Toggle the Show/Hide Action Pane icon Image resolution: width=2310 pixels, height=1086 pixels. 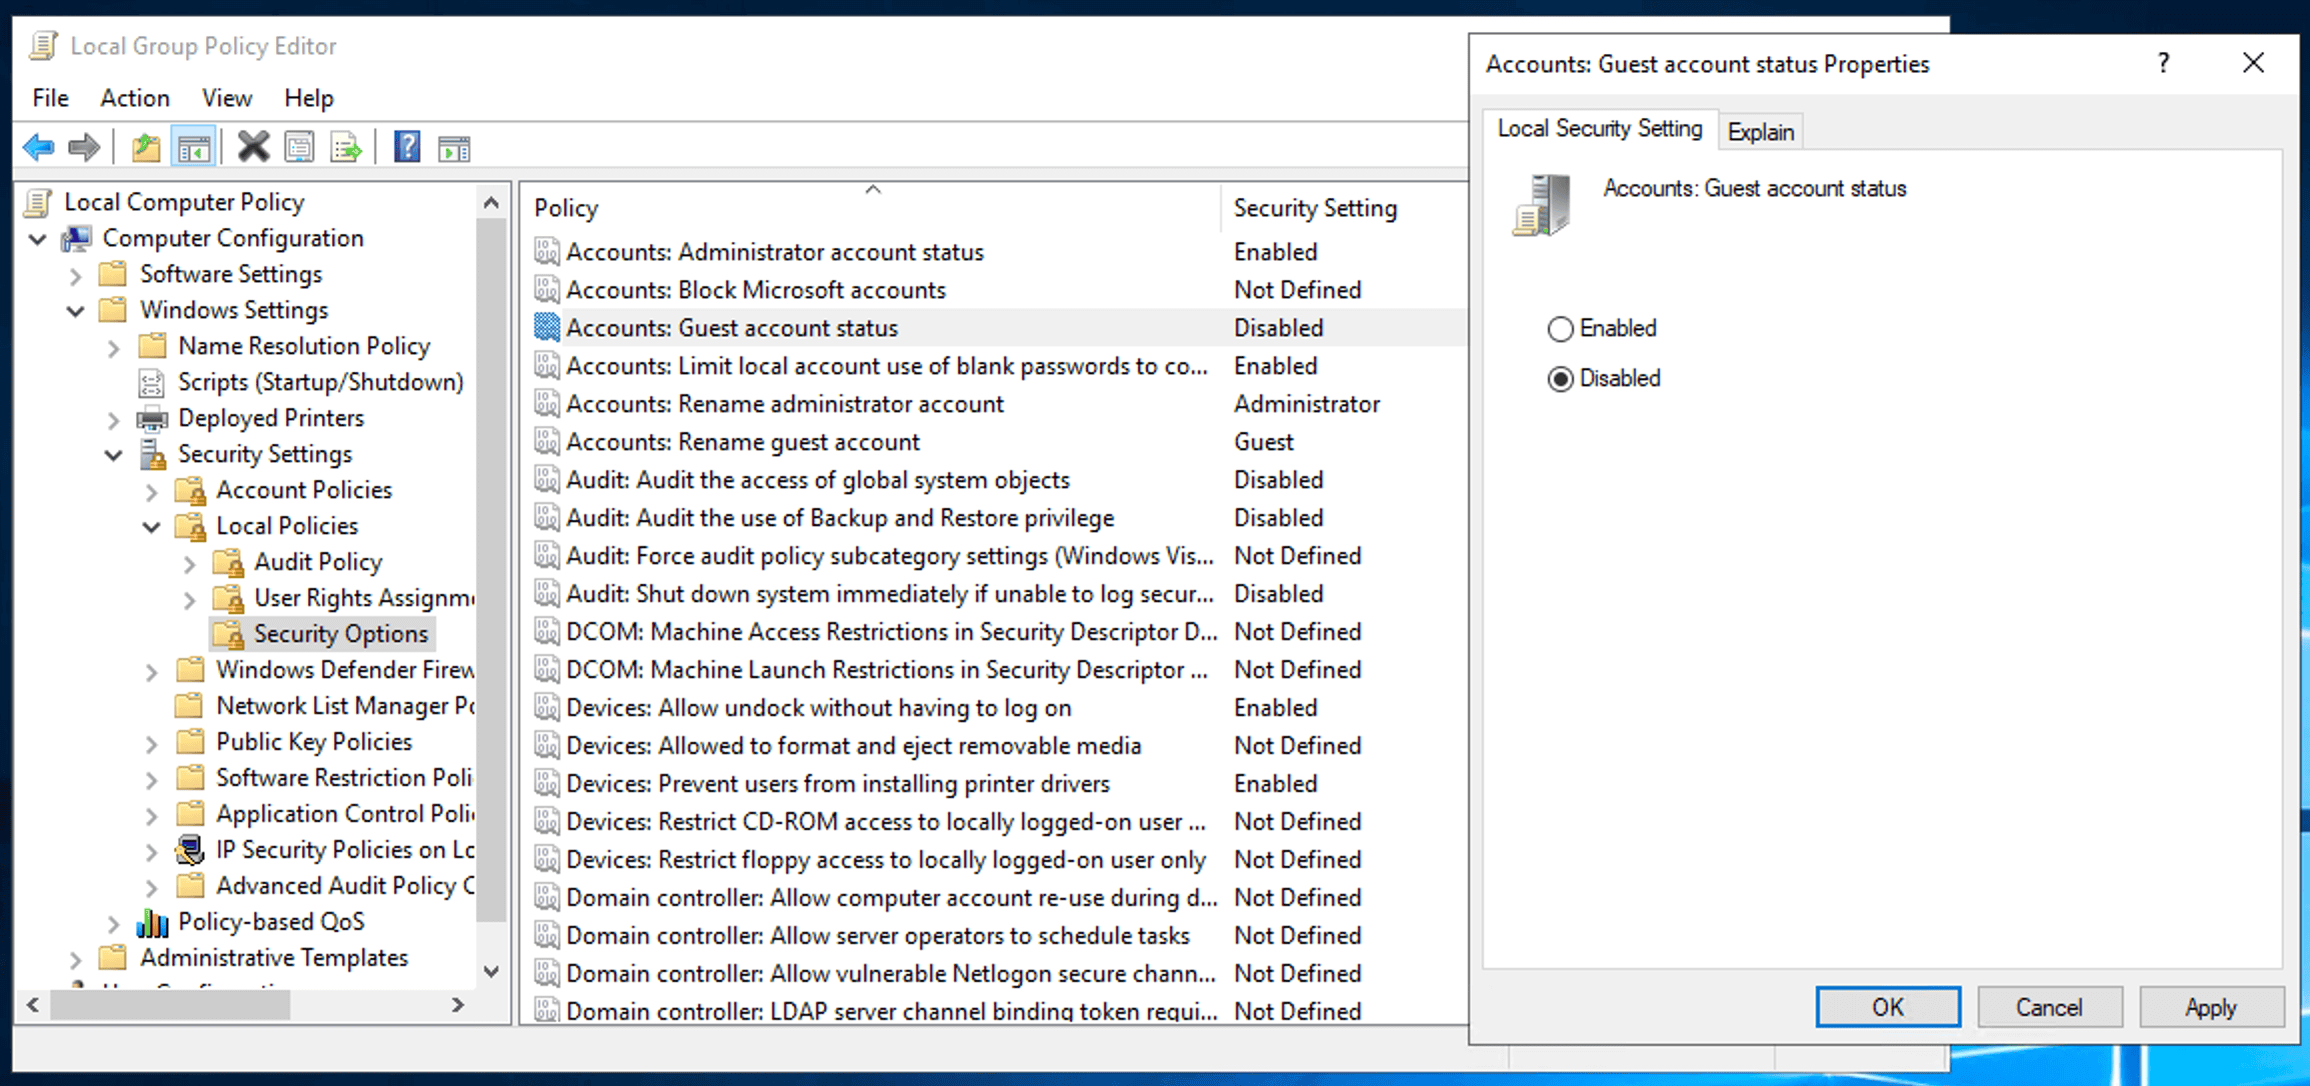(x=453, y=146)
